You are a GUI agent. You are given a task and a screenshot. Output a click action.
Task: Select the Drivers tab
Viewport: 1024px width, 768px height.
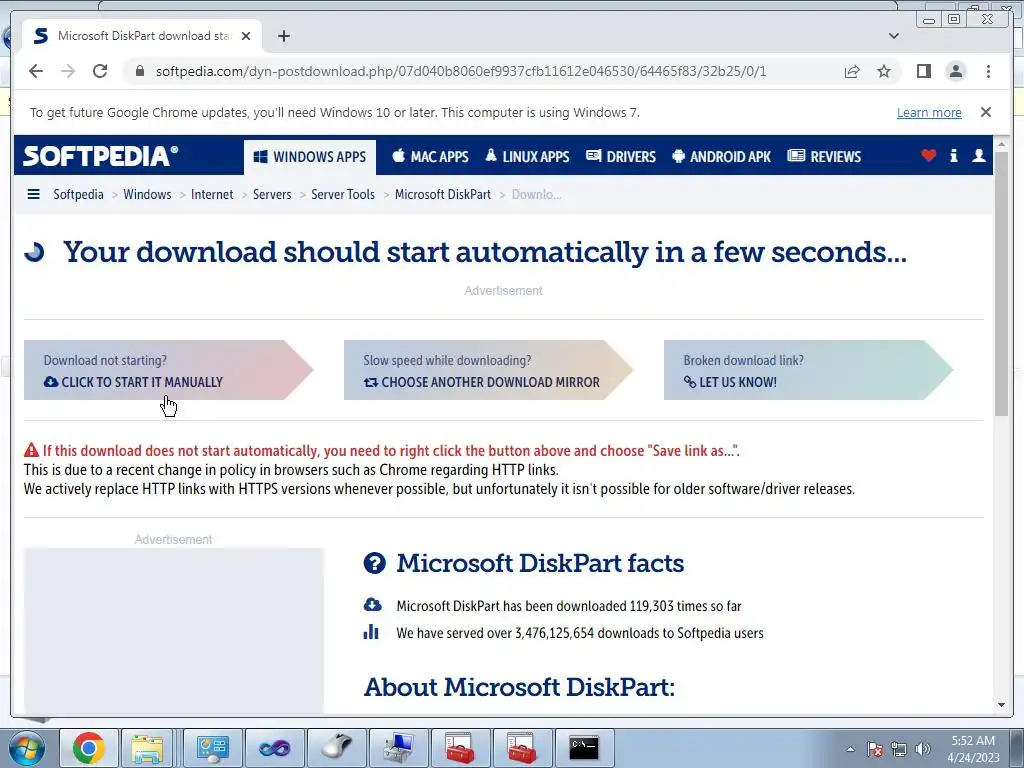[620, 157]
